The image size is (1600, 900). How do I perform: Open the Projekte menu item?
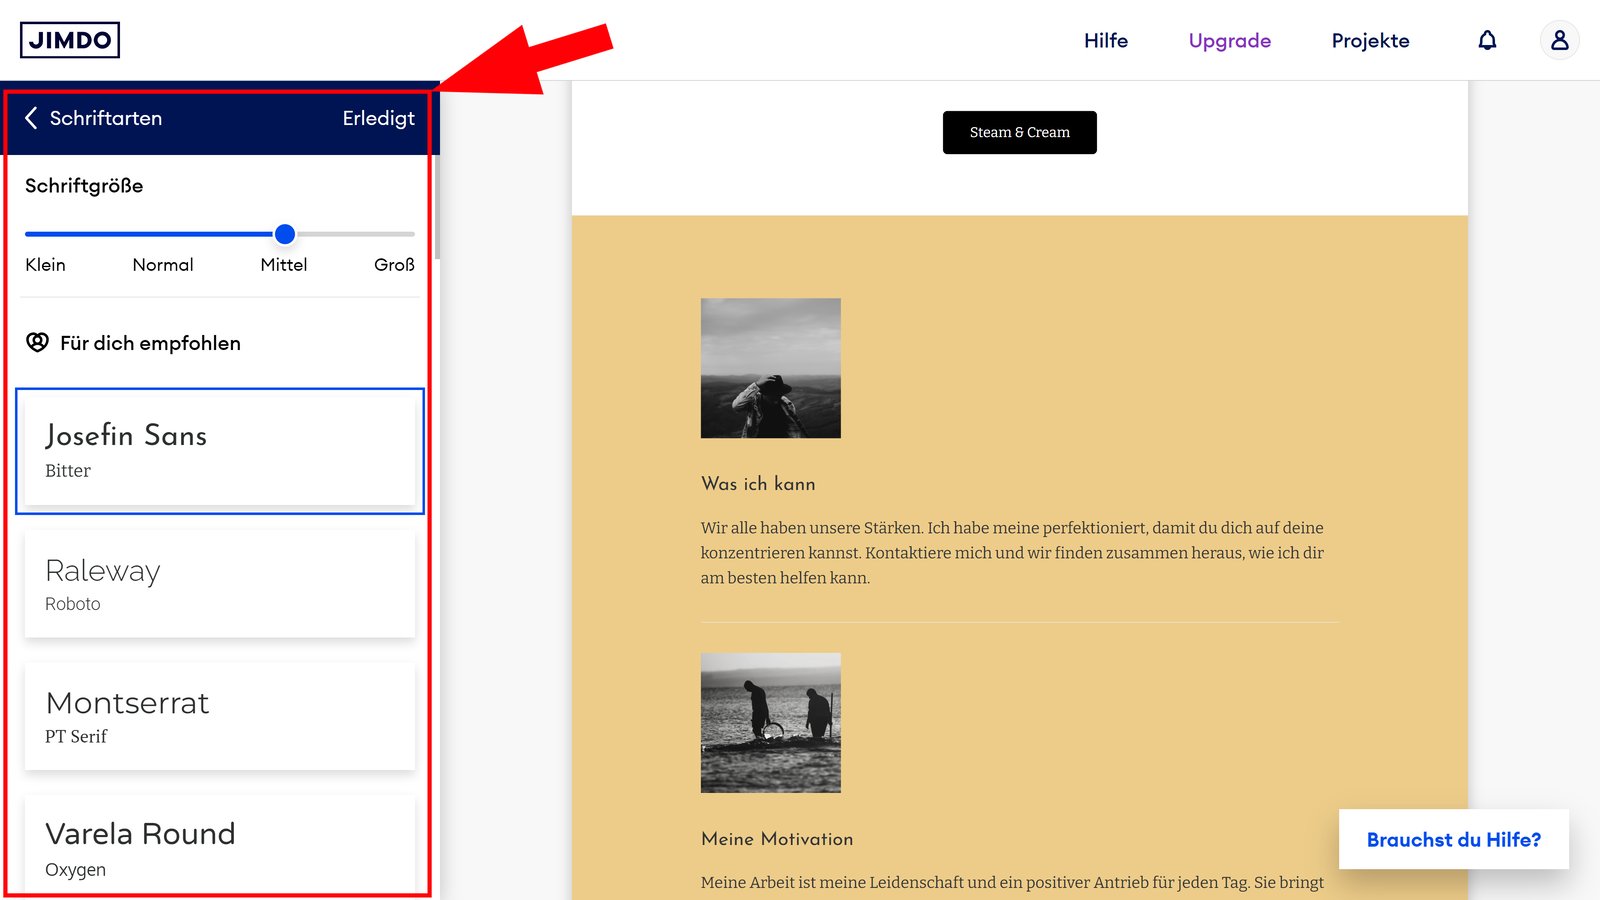1370,41
